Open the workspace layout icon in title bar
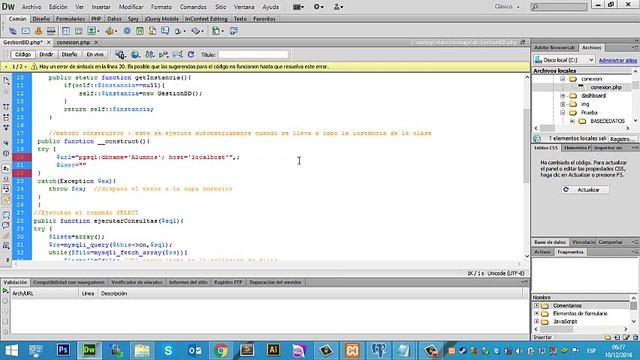Screen dimensions: 640x360 click(298, 7)
